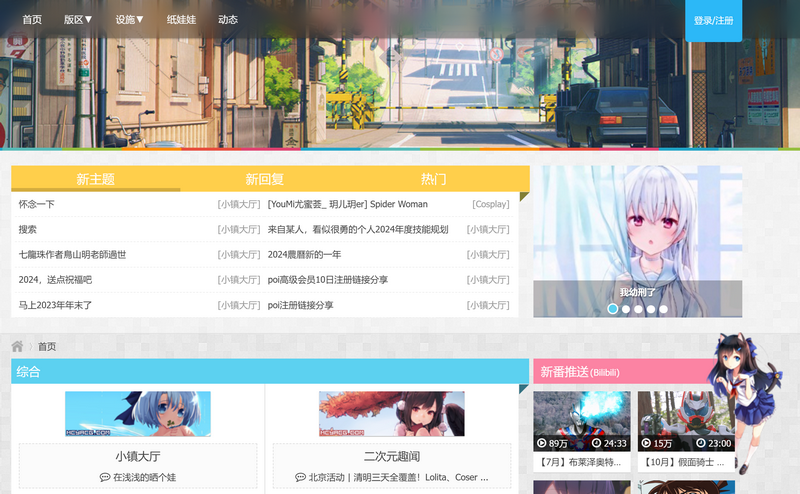
Task: Expand the 设施 dropdown menu
Action: pos(129,20)
